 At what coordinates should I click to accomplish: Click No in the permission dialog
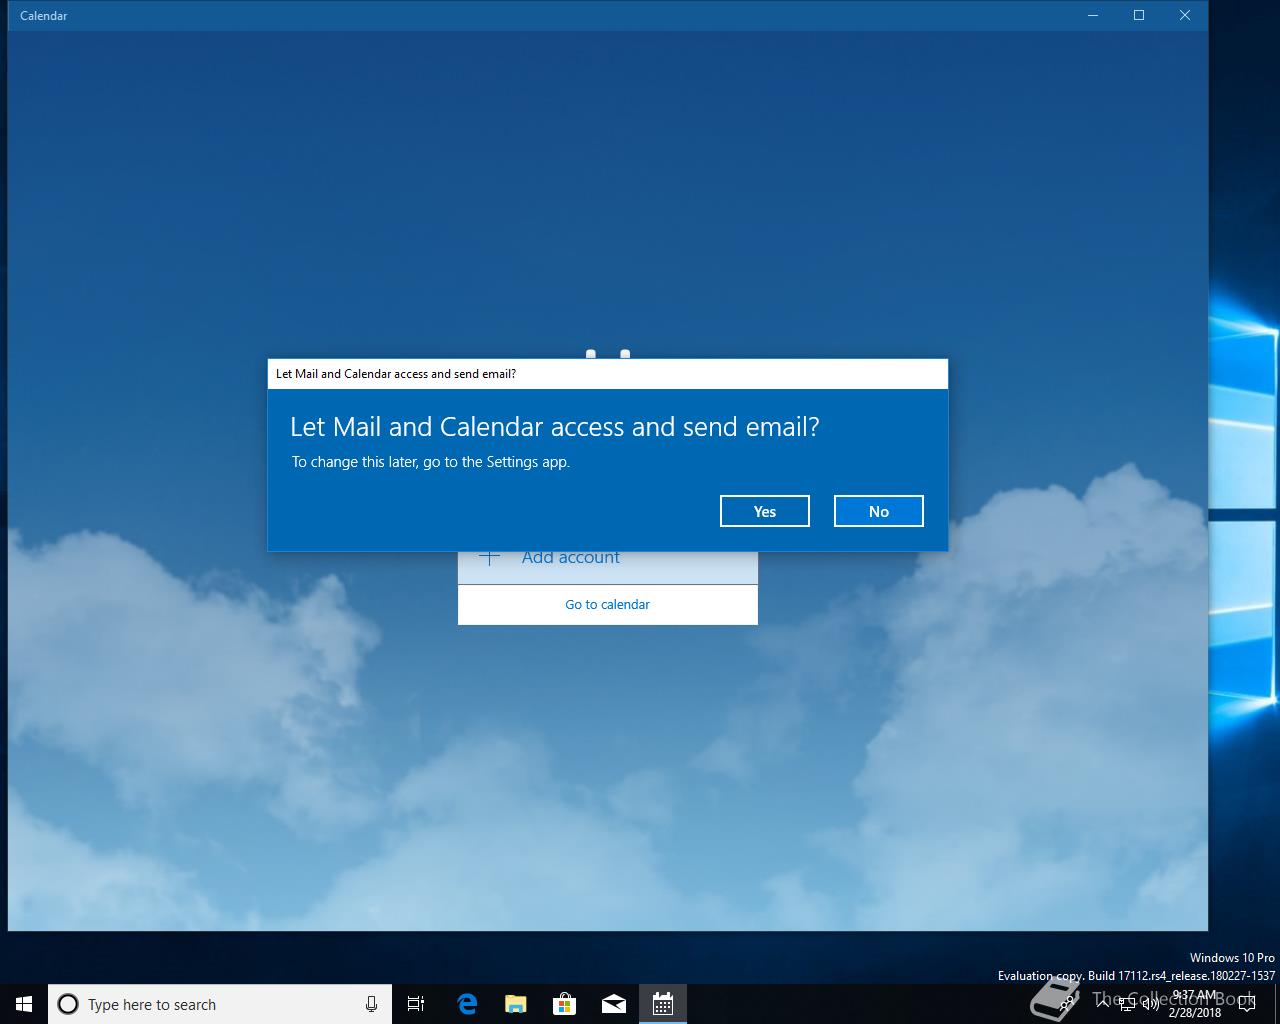[x=878, y=511]
